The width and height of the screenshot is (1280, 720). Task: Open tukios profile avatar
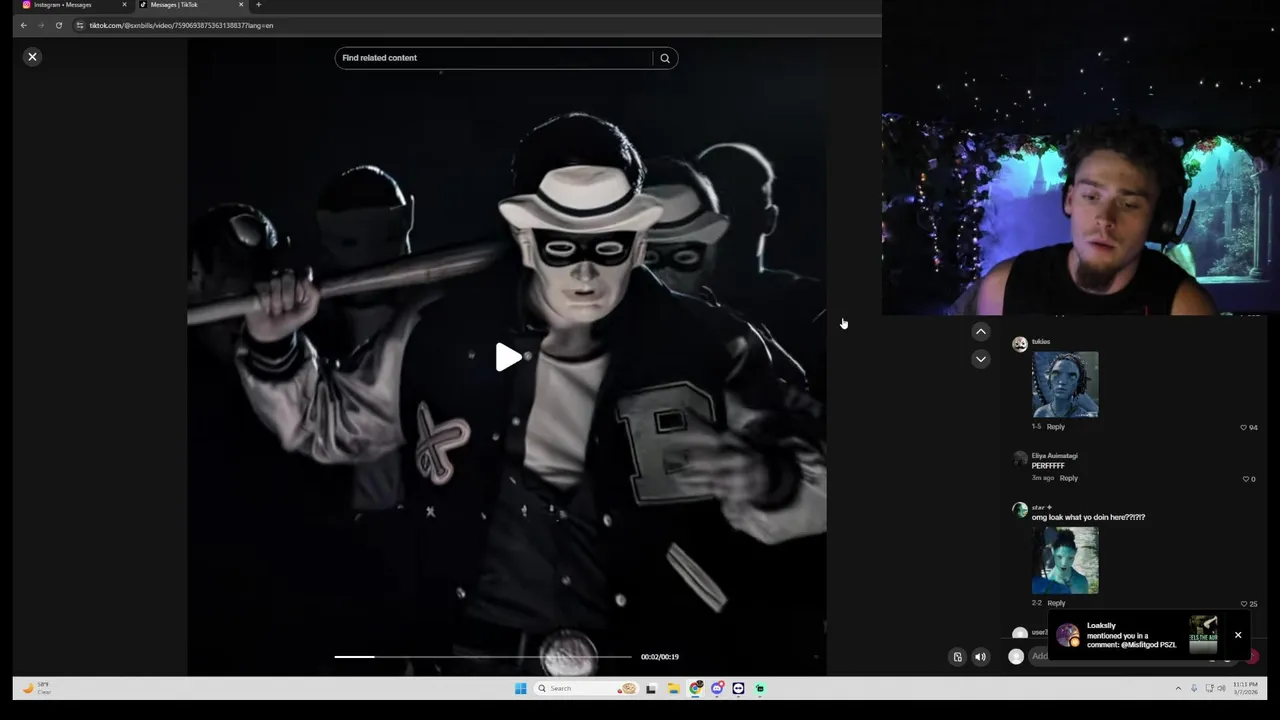coord(1019,344)
